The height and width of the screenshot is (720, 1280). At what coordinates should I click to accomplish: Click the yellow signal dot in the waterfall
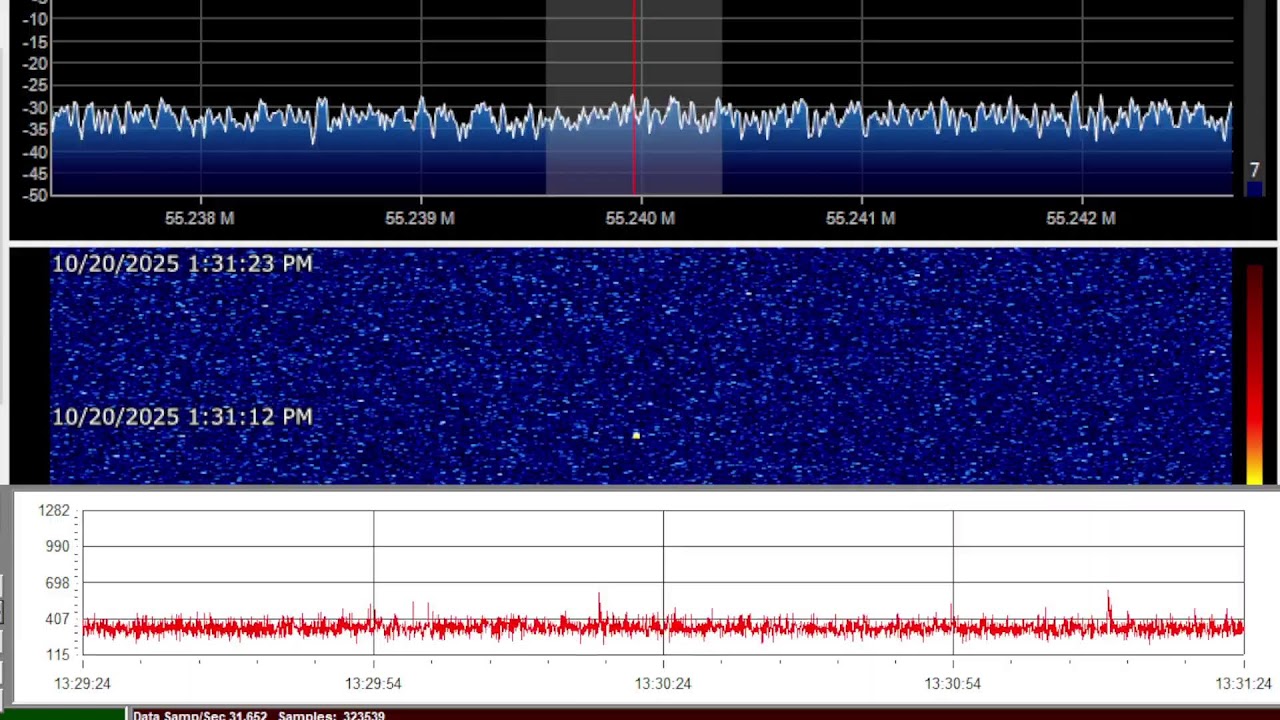point(636,435)
